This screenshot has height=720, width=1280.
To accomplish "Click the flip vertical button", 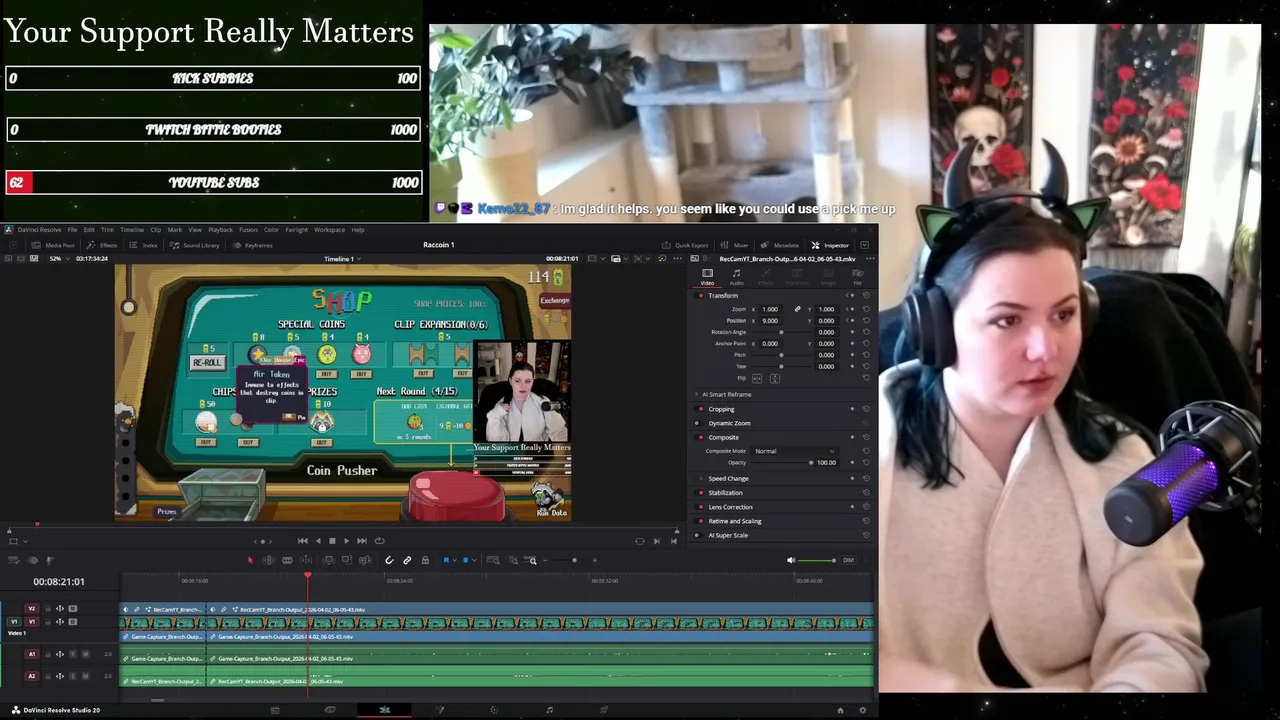I will [x=774, y=378].
